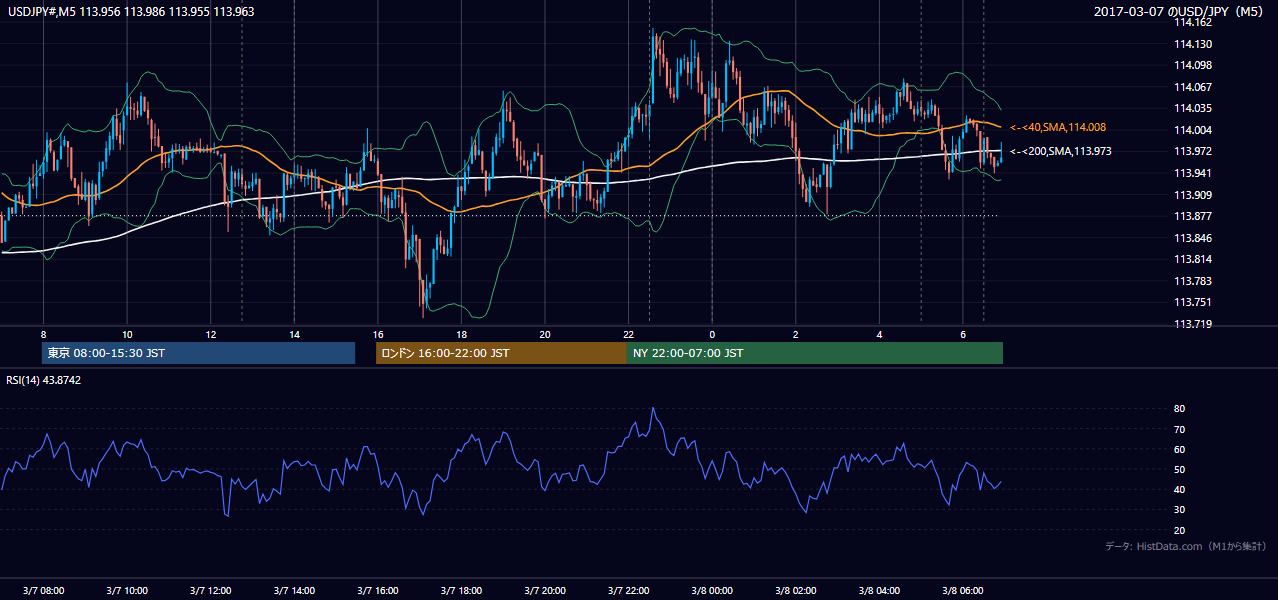Click price level 113.941 on the axis
Screen dimensions: 1278x600
[1194, 173]
